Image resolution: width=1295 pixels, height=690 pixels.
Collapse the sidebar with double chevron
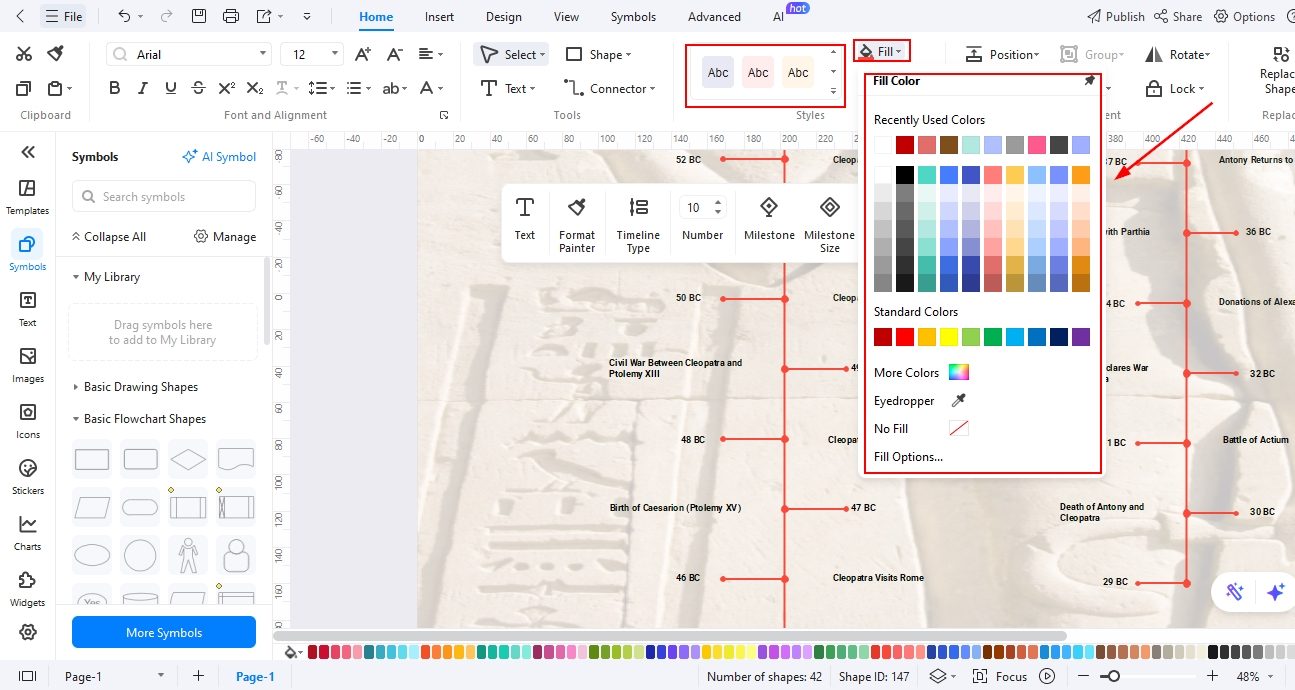27,152
